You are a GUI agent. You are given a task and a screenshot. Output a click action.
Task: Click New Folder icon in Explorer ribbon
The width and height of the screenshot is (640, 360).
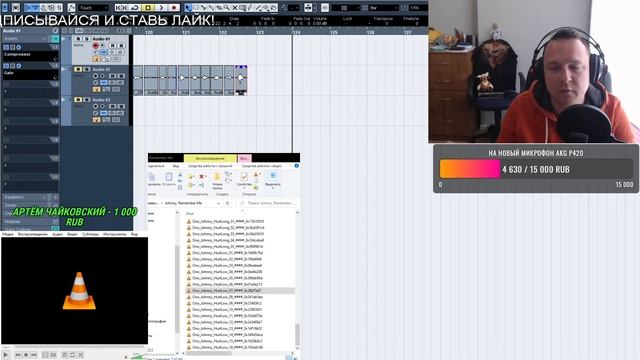click(217, 177)
